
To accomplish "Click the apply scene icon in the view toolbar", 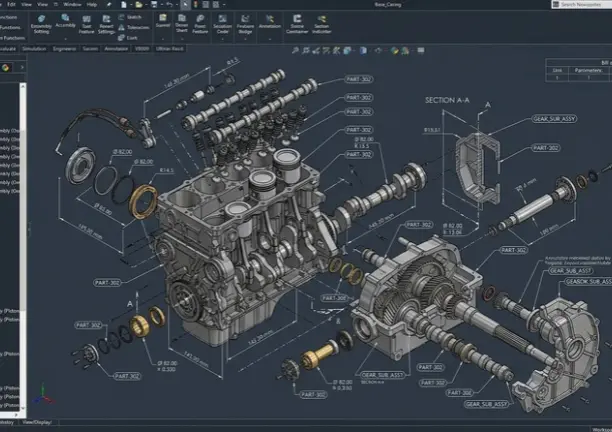I will click(405, 51).
